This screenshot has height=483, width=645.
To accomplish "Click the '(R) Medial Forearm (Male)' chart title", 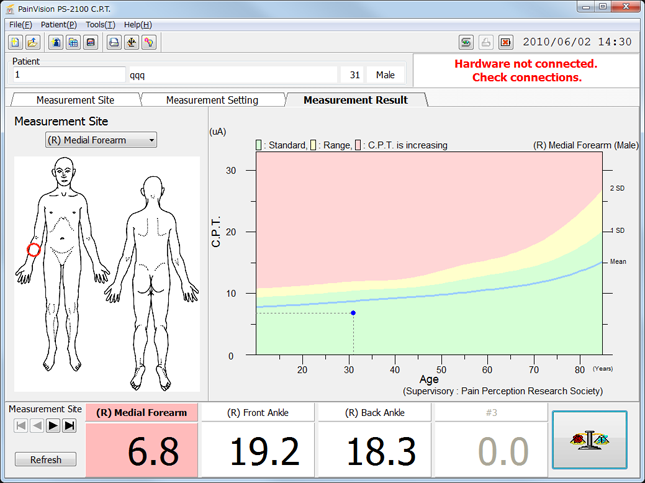I will pyautogui.click(x=586, y=145).
